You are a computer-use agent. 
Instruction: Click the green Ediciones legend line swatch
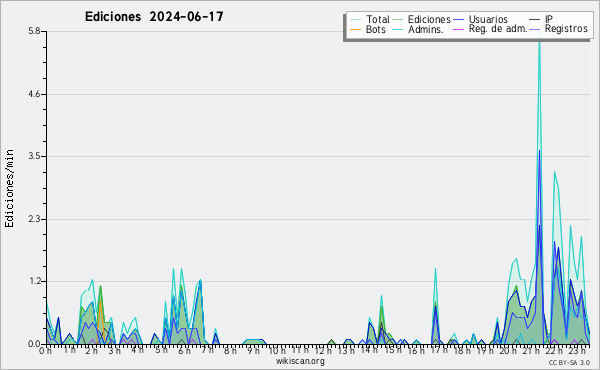coord(398,19)
